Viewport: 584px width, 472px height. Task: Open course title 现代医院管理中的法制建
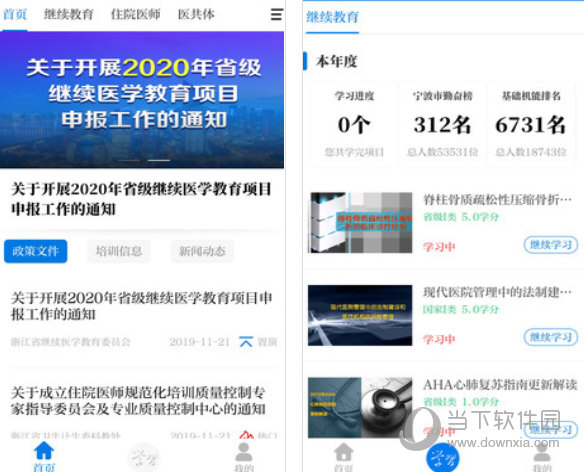click(x=497, y=292)
